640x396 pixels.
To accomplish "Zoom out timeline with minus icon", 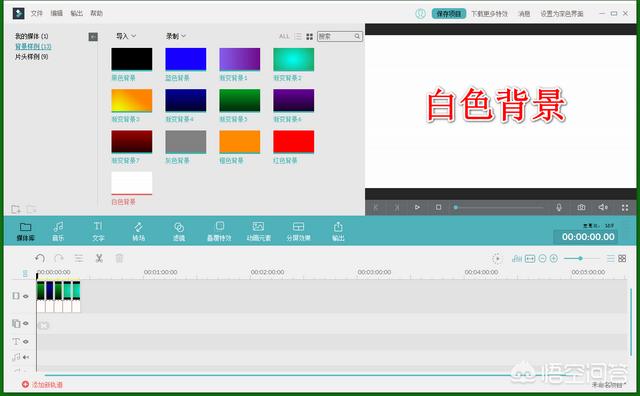I will tap(542, 258).
